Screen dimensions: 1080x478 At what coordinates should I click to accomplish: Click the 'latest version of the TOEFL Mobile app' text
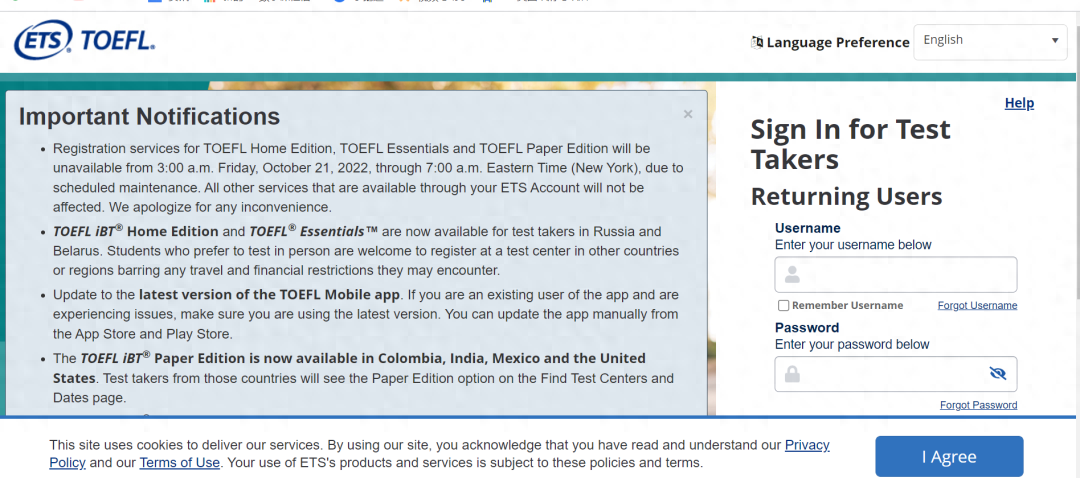click(x=269, y=295)
